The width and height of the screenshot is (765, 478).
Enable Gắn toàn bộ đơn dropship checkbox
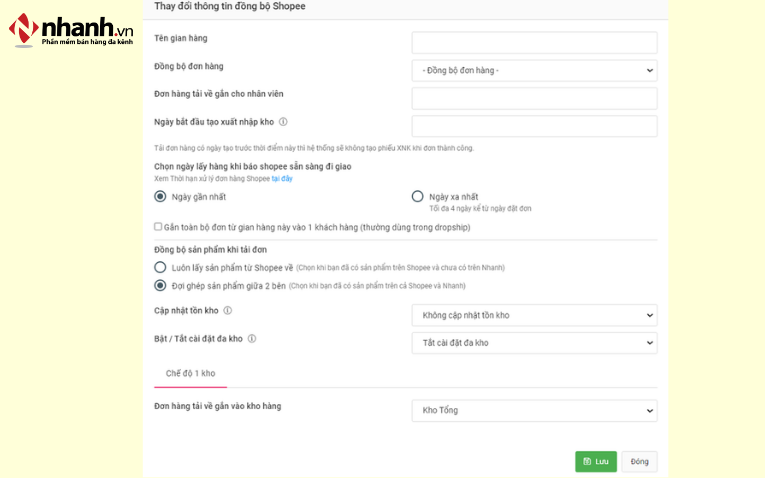pyautogui.click(x=158, y=227)
